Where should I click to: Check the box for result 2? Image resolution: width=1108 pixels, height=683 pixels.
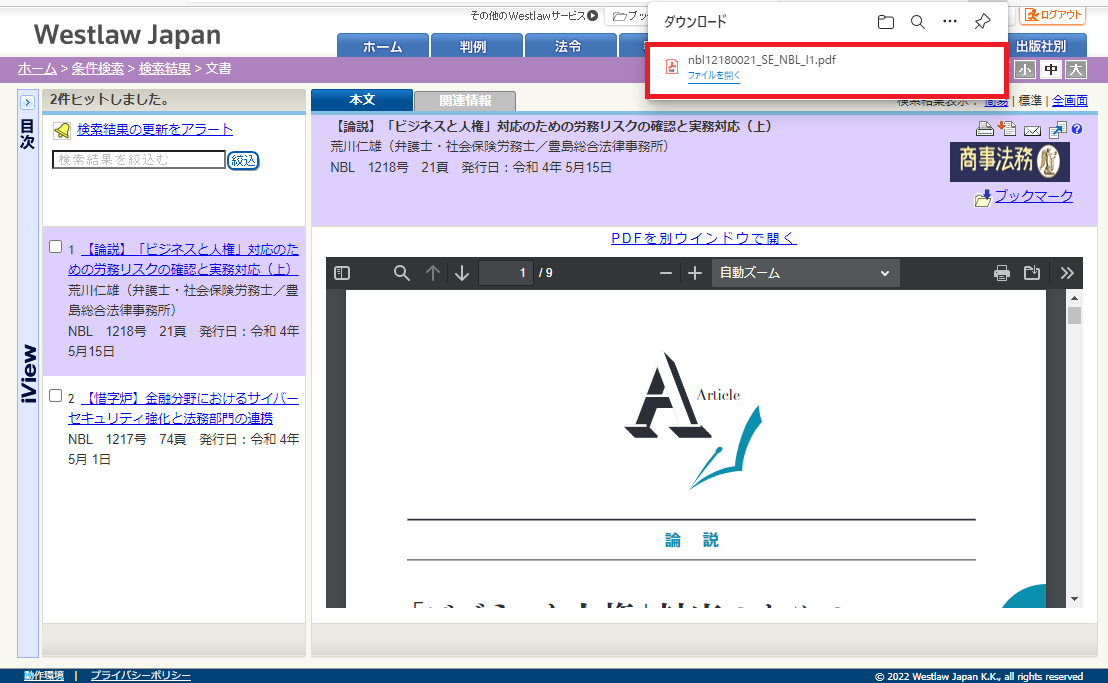tap(56, 396)
